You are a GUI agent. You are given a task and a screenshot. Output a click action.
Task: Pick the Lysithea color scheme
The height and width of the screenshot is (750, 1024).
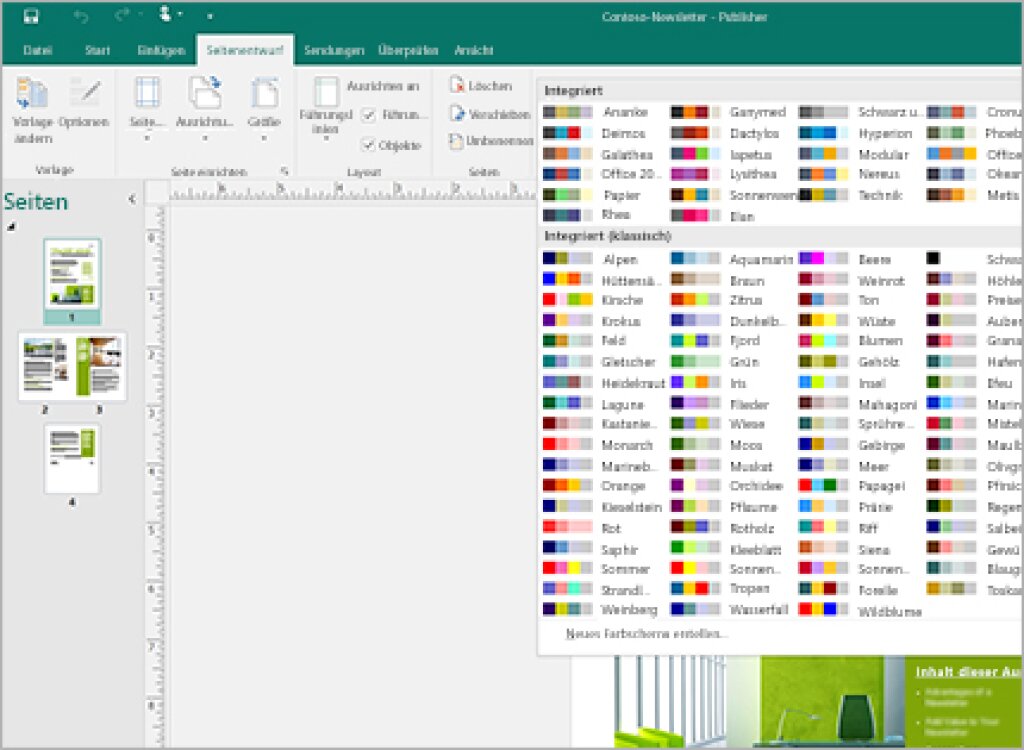(x=724, y=174)
